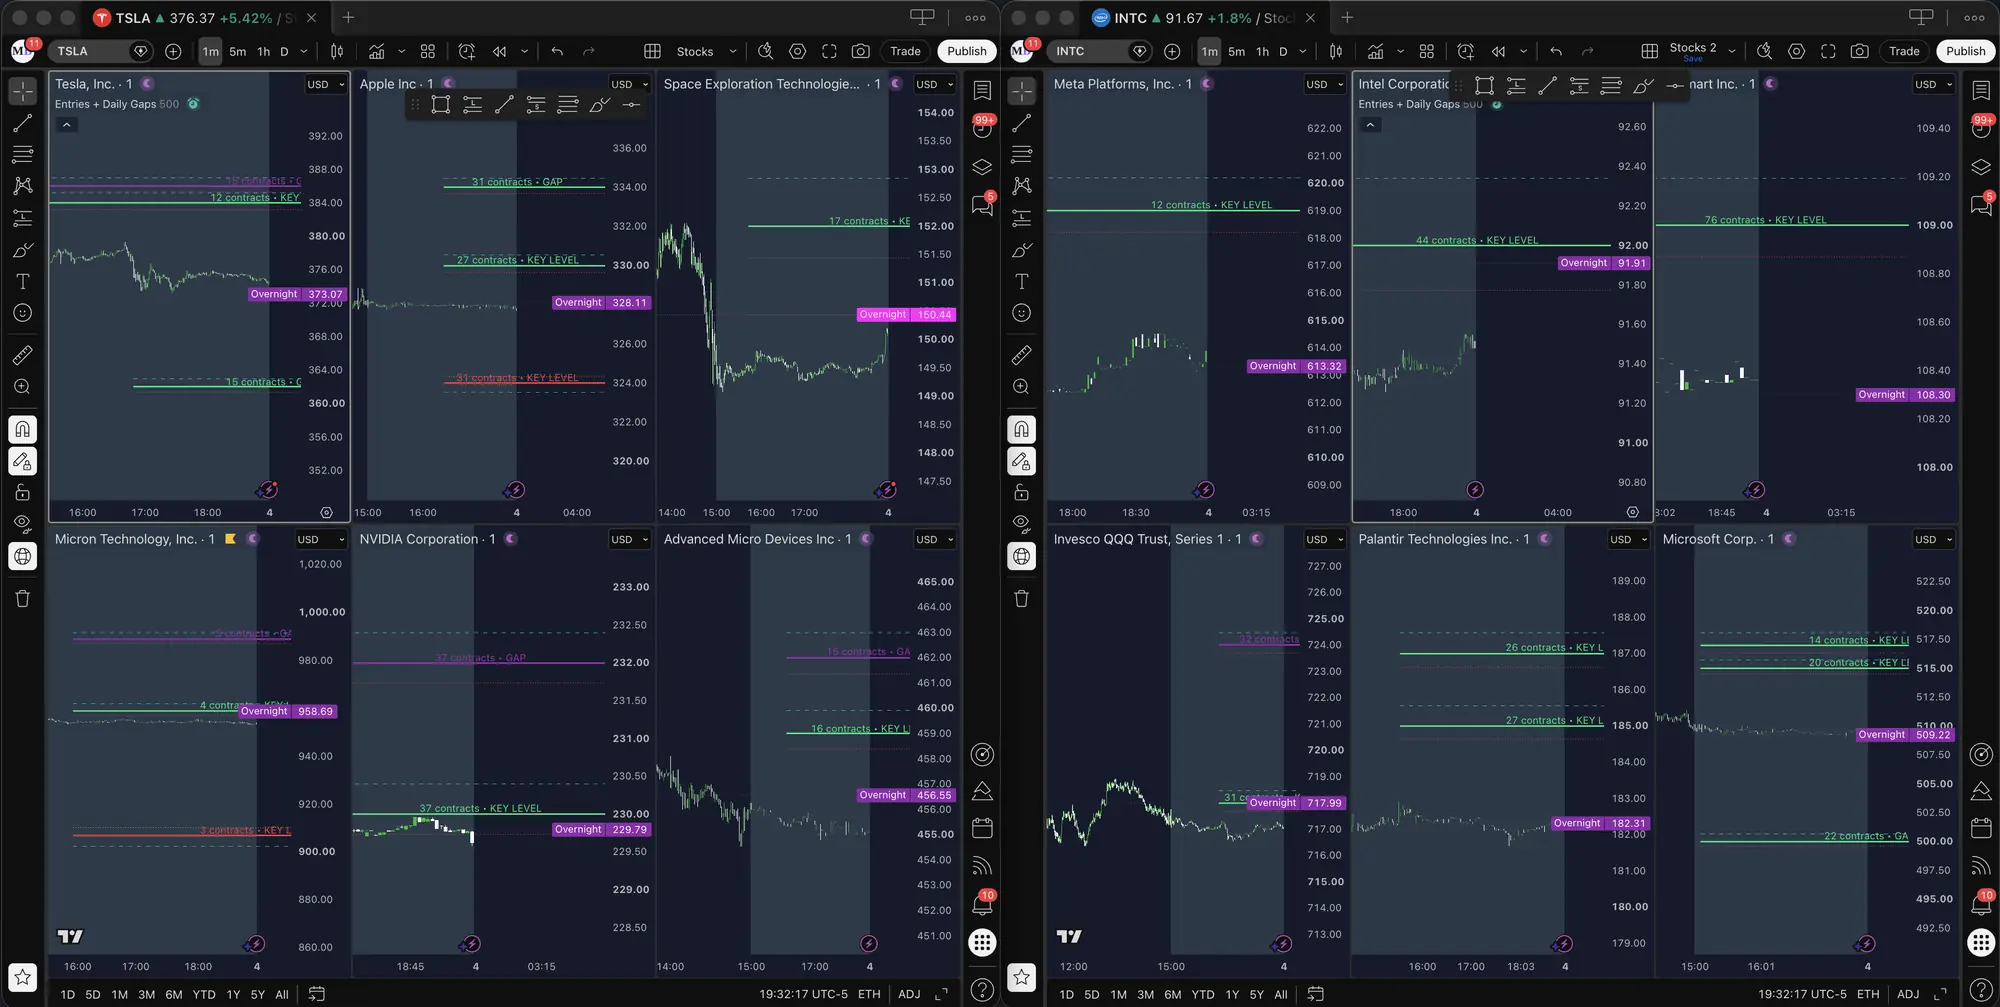Choose the text tool in INTC window sidebar
2000x1007 pixels.
(1021, 282)
